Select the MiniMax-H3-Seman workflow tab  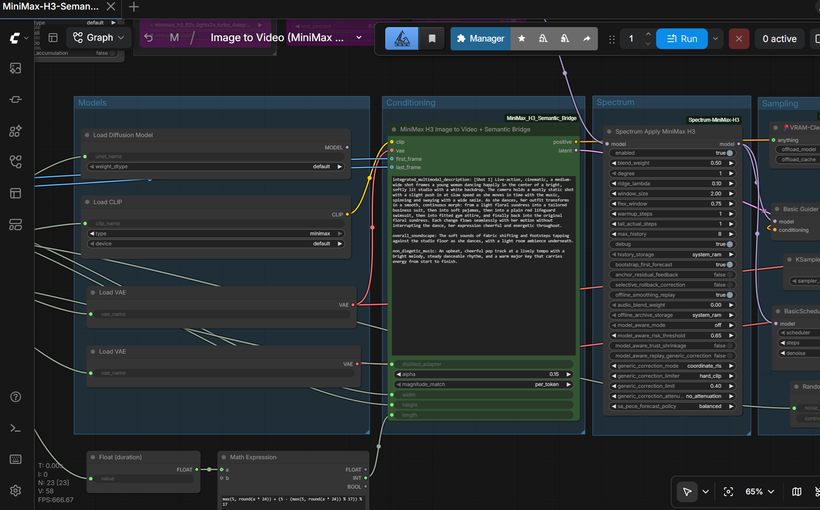click(50, 7)
